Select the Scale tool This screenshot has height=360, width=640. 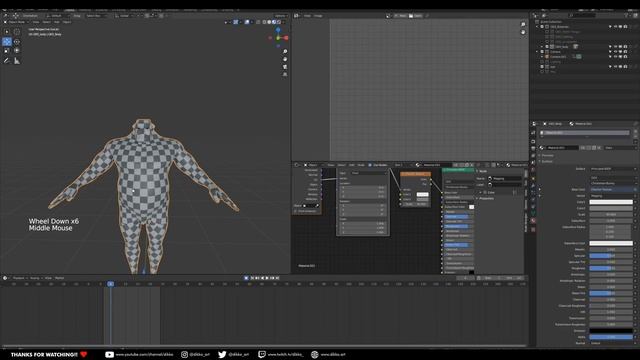click(7, 51)
